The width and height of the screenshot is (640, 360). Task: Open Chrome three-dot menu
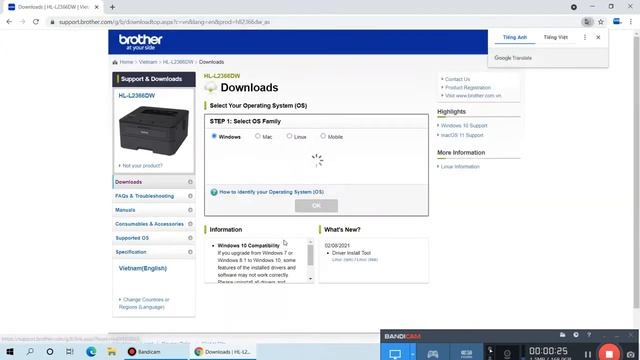(631, 22)
